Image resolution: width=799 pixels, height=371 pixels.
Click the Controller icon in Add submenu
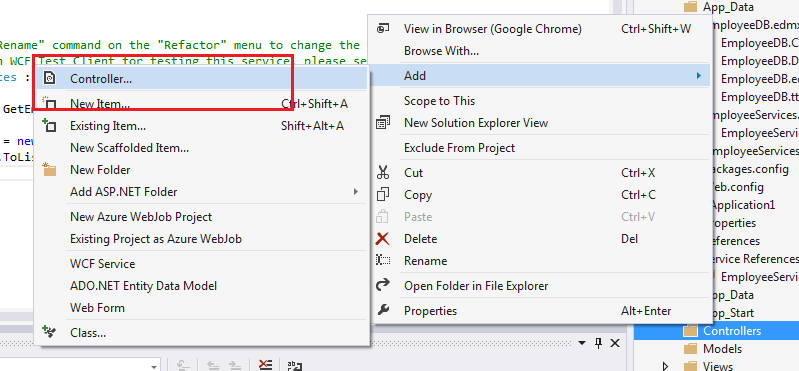(x=49, y=78)
